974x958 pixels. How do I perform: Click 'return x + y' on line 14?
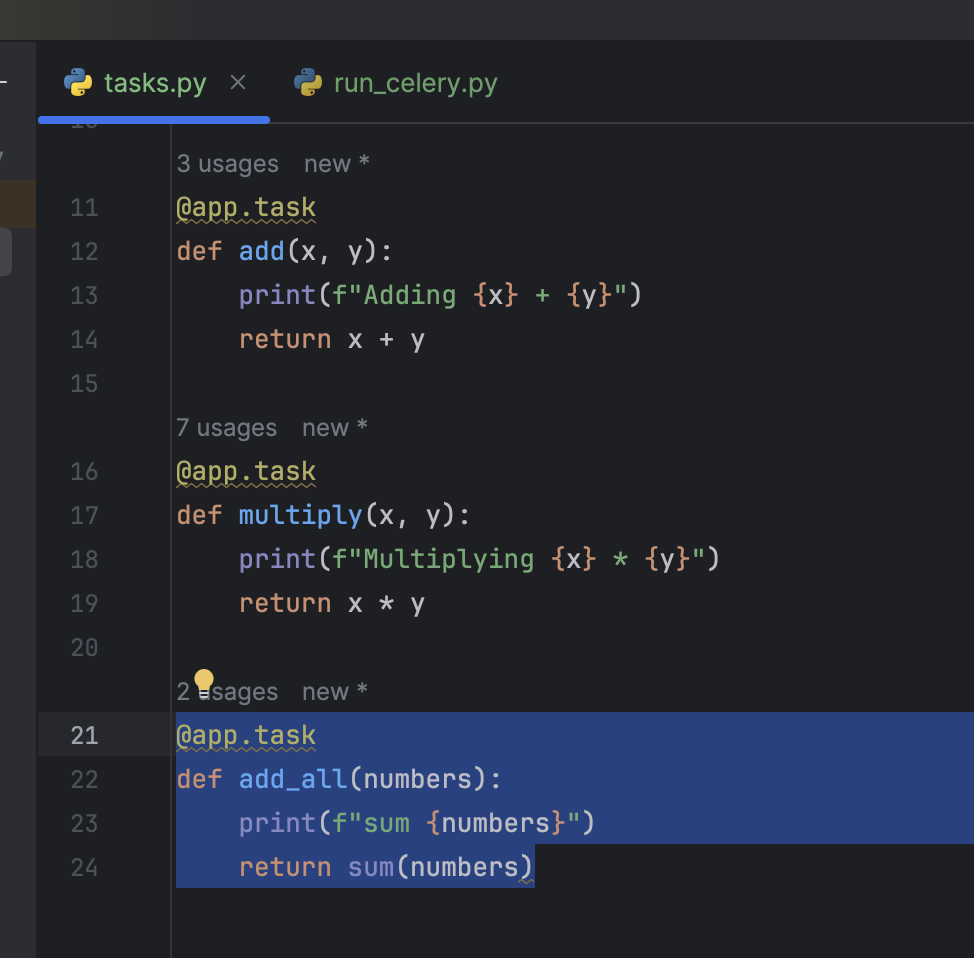[332, 340]
